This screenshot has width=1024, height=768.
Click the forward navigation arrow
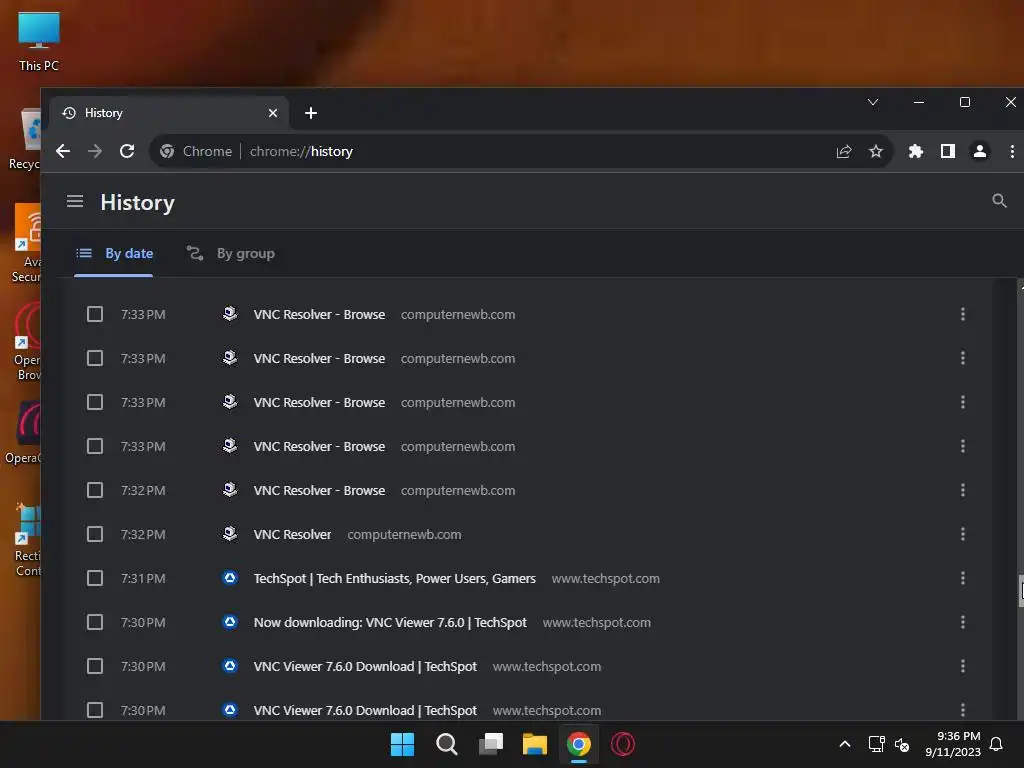tap(95, 152)
